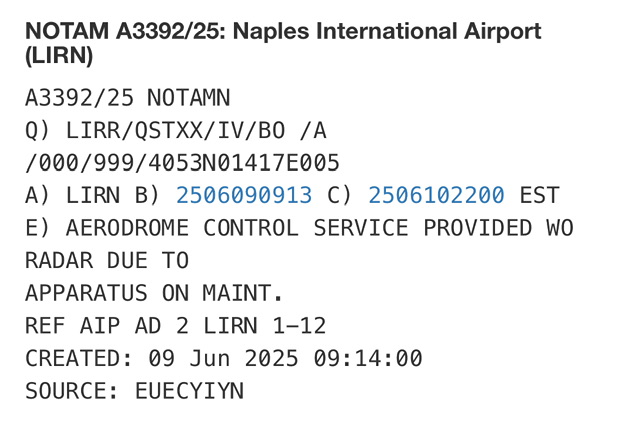Image resolution: width=640 pixels, height=440 pixels.
Task: Click the APPARATUS ON MAINT. line
Action: (x=154, y=293)
